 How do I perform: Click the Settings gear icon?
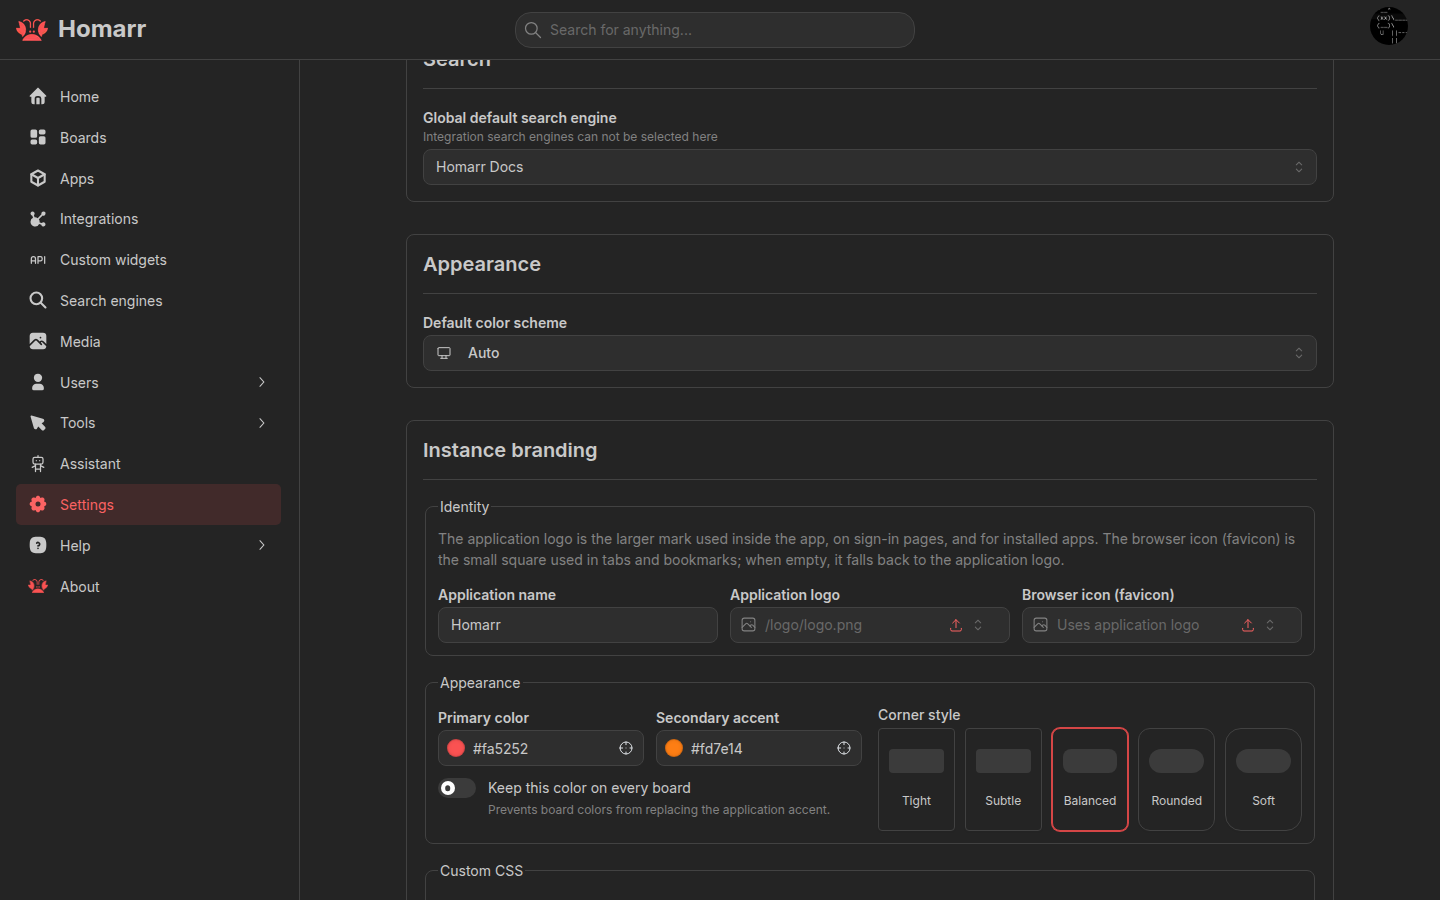38,504
